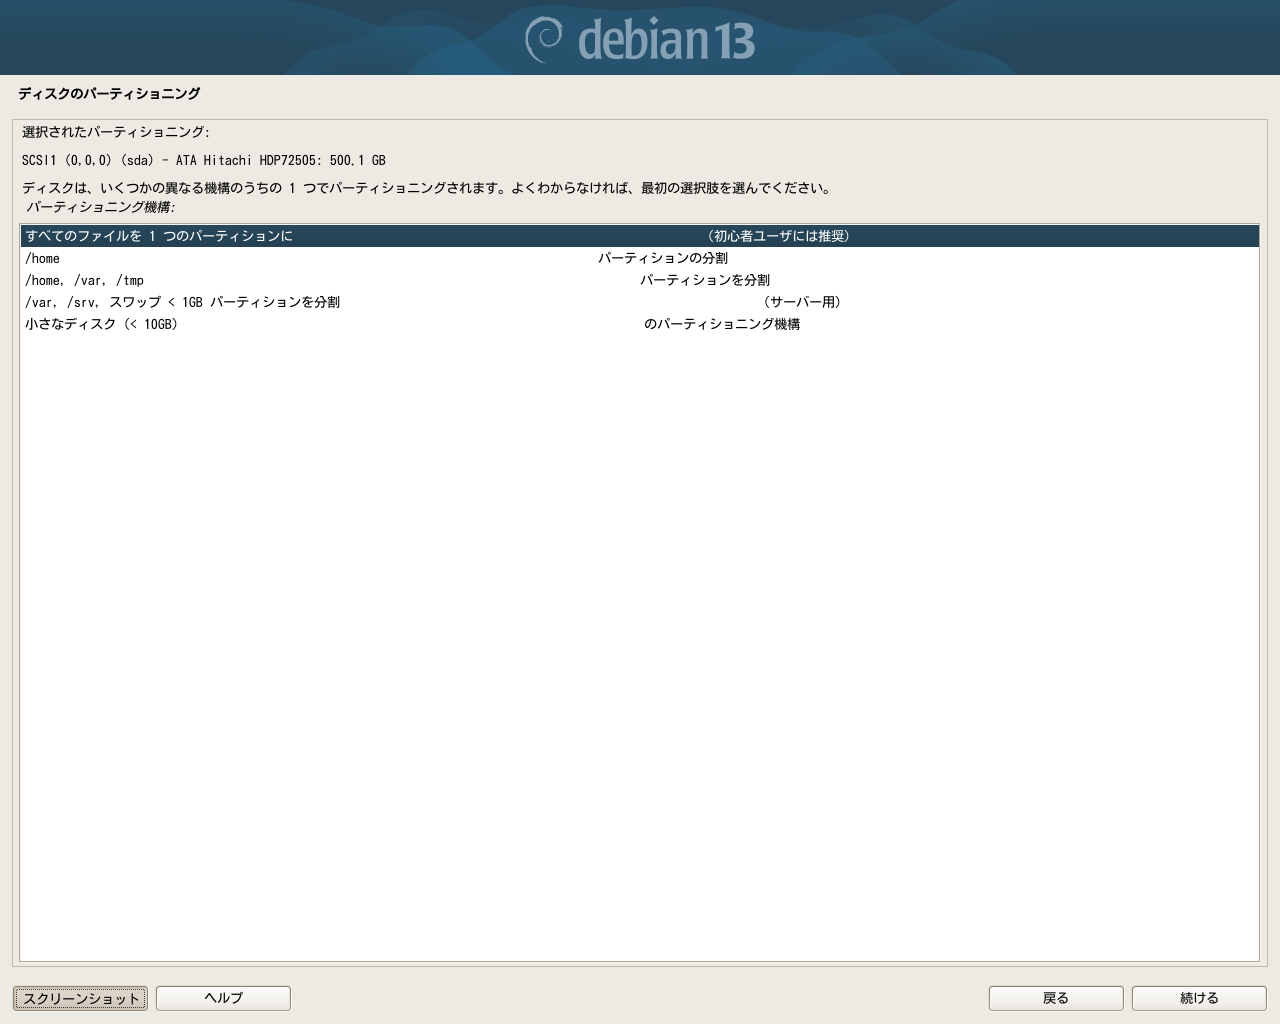
Task: Continue with the 続ける button
Action: [1199, 998]
